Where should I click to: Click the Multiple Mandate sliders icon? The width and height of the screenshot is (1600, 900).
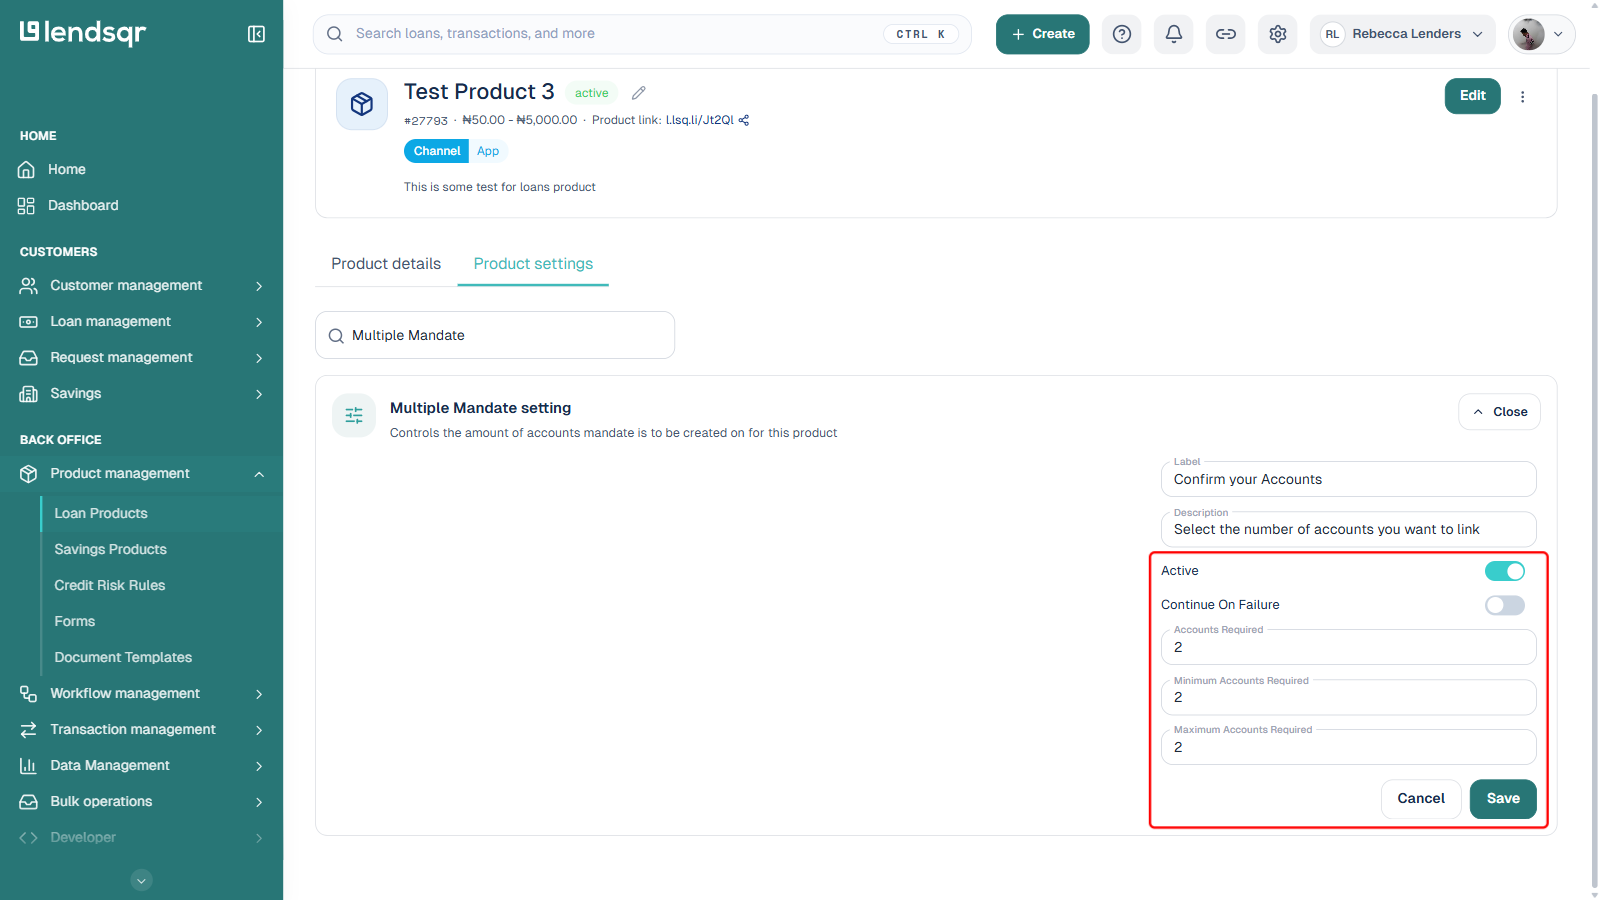click(354, 416)
